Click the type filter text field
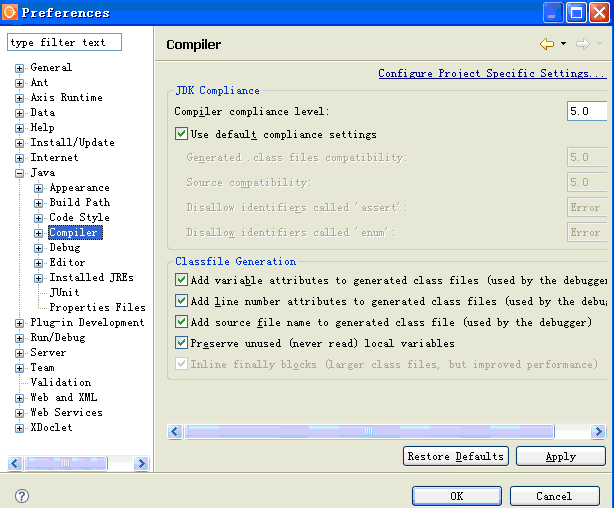The width and height of the screenshot is (614, 510). [x=64, y=42]
